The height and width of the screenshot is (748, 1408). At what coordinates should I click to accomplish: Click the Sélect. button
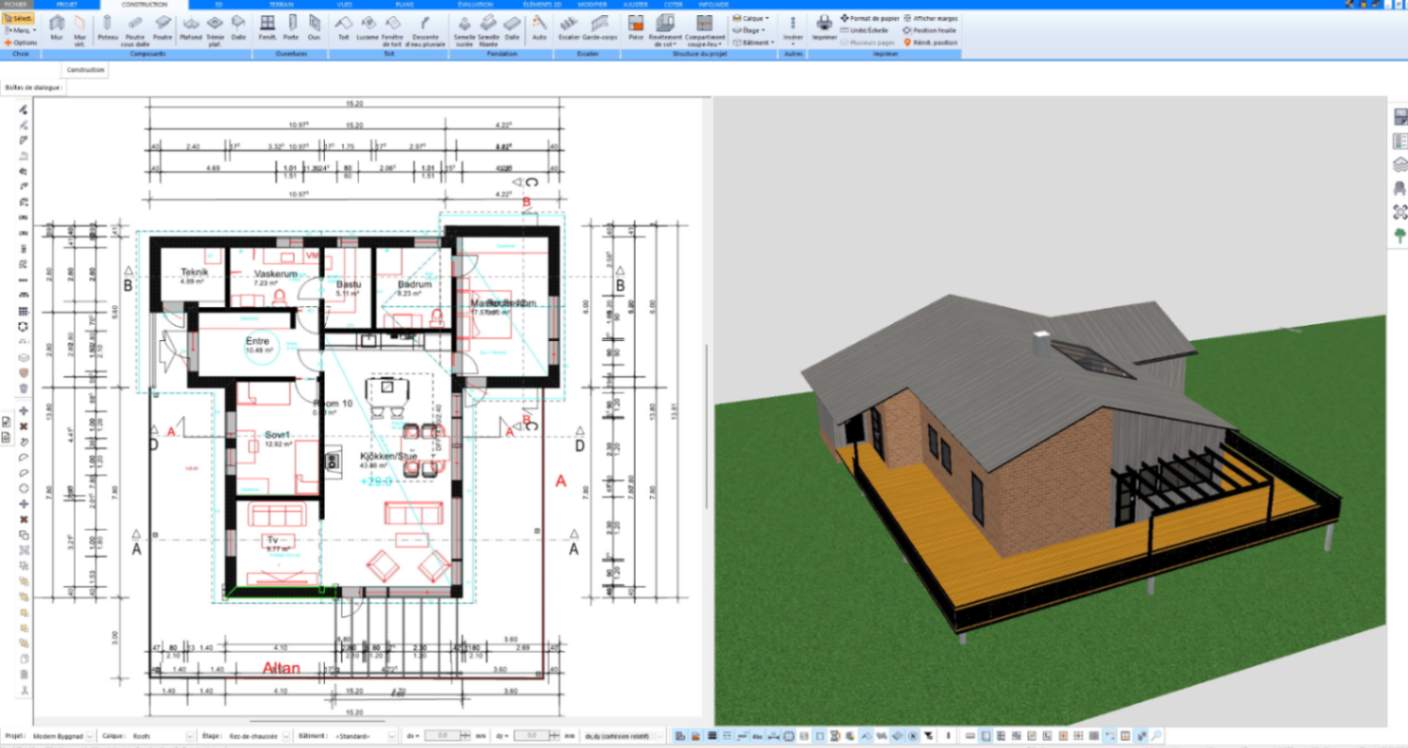(19, 18)
